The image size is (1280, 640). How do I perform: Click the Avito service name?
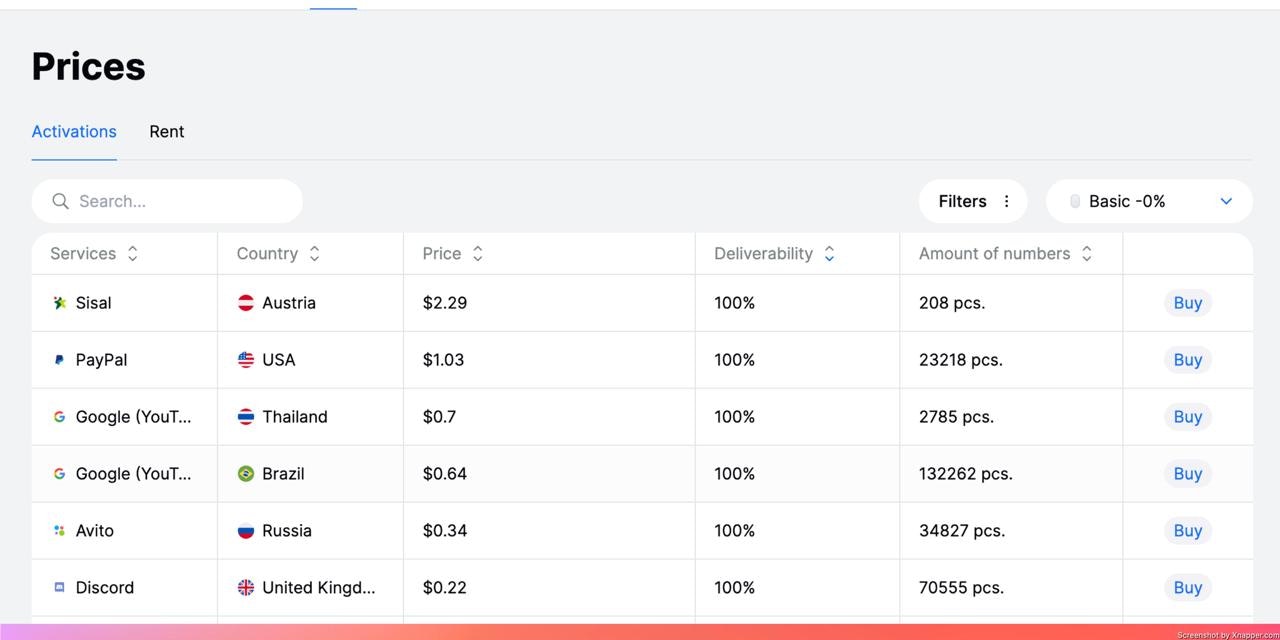click(95, 531)
